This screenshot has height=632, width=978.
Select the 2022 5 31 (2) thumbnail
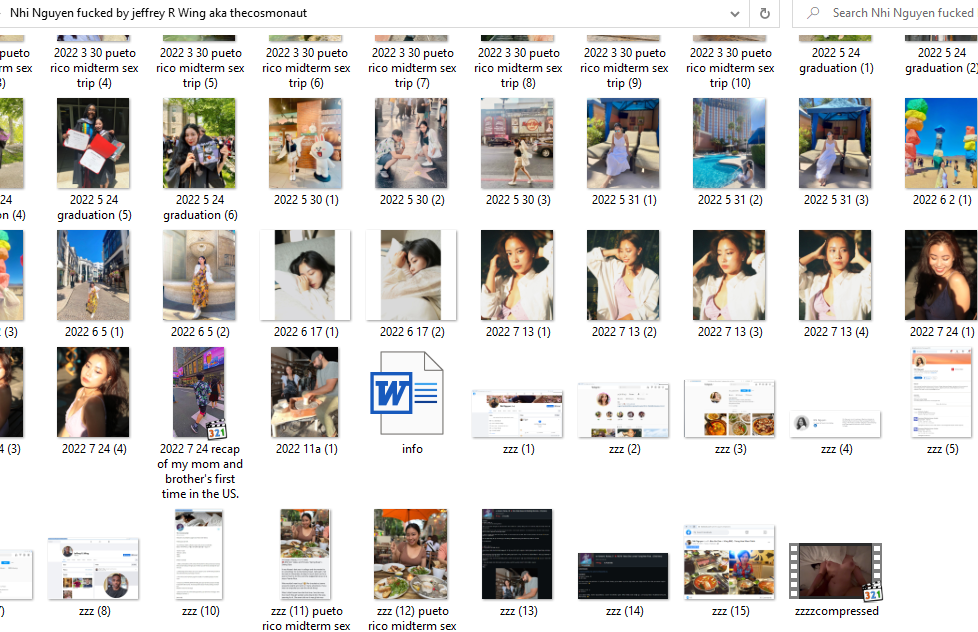(729, 143)
